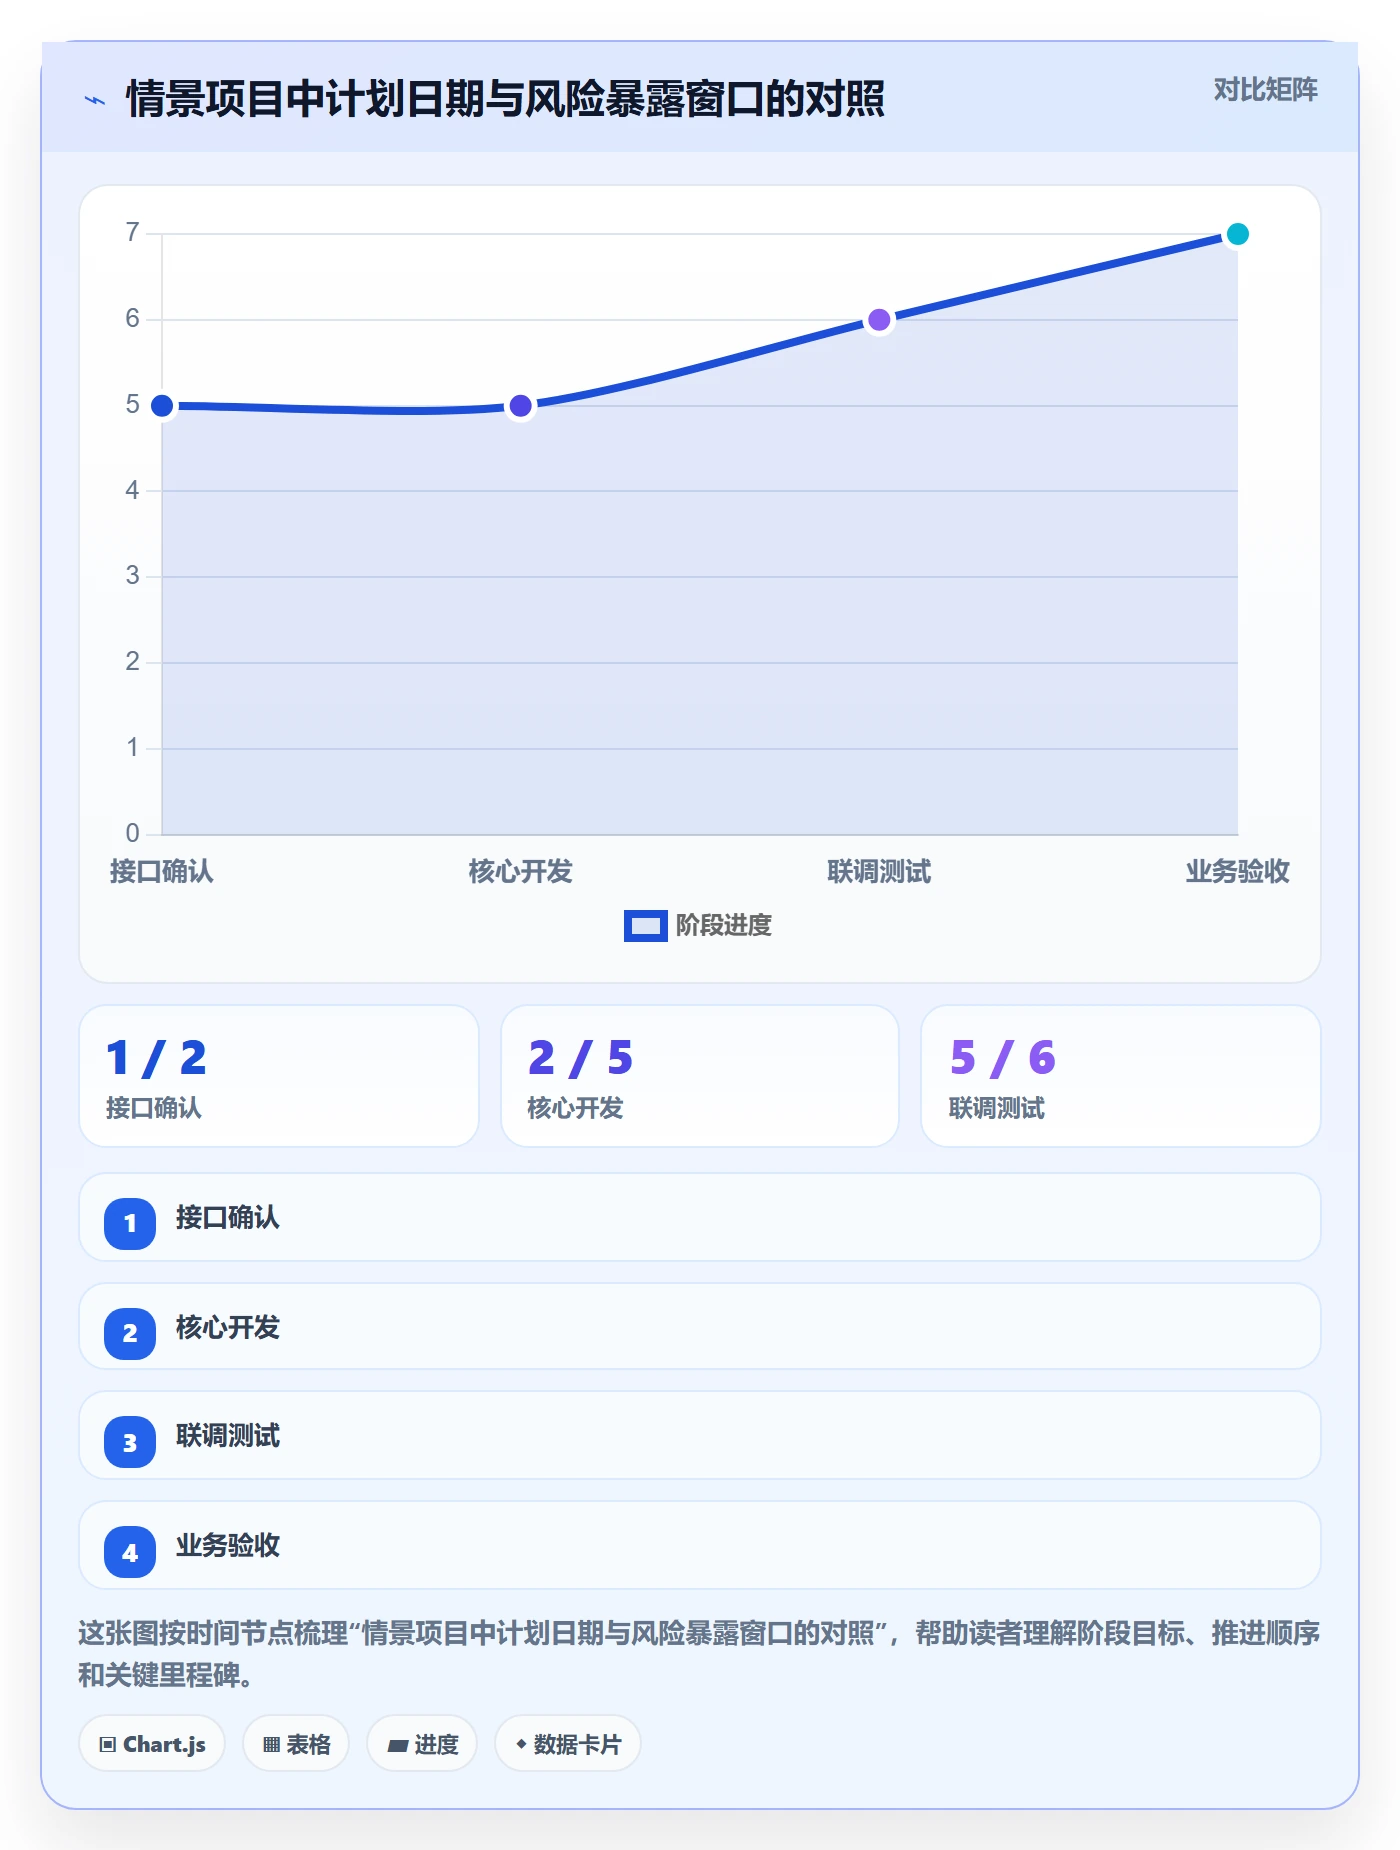The height and width of the screenshot is (1850, 1400).
Task: Click the cyan 业务验收 data point
Action: (x=1237, y=234)
